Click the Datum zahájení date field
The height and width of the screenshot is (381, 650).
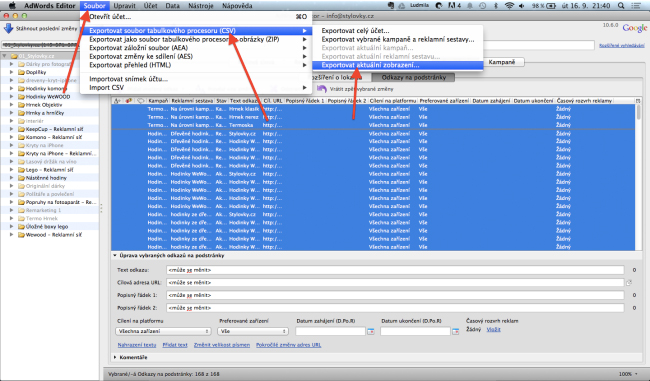pyautogui.click(x=330, y=331)
